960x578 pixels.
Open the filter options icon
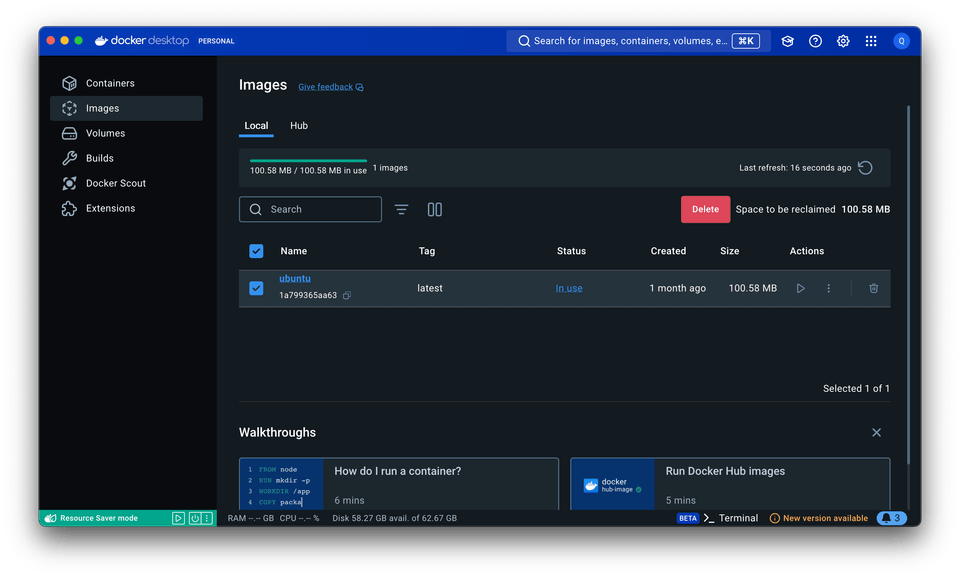402,209
